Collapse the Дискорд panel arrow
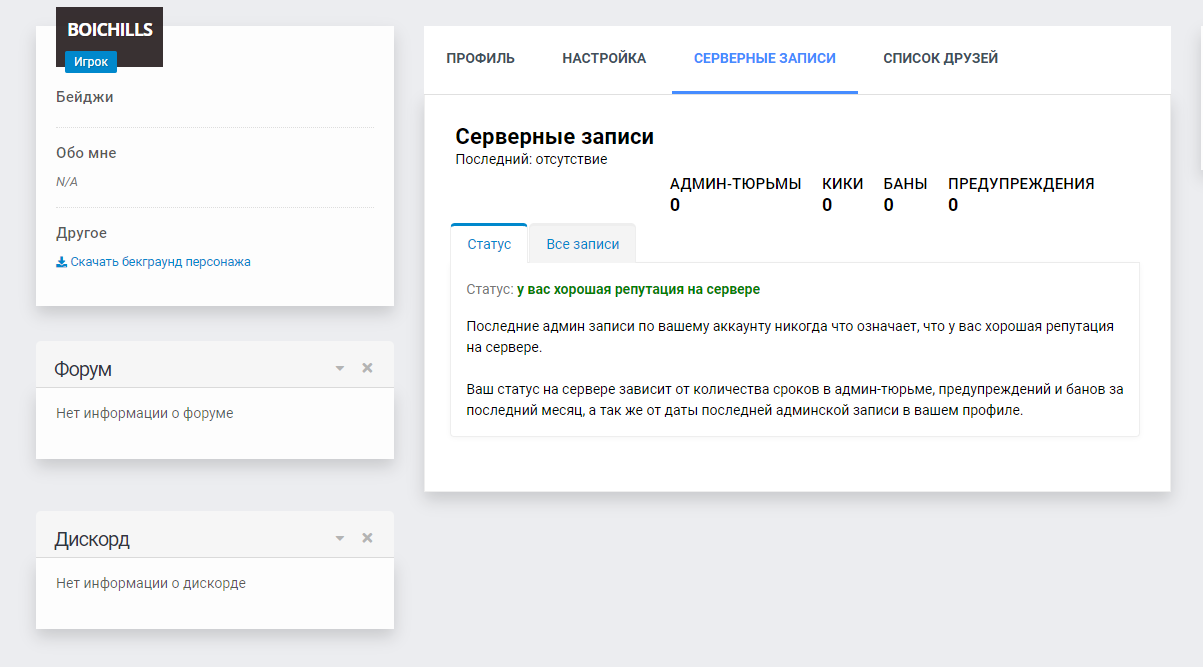The height and width of the screenshot is (667, 1203). [340, 539]
